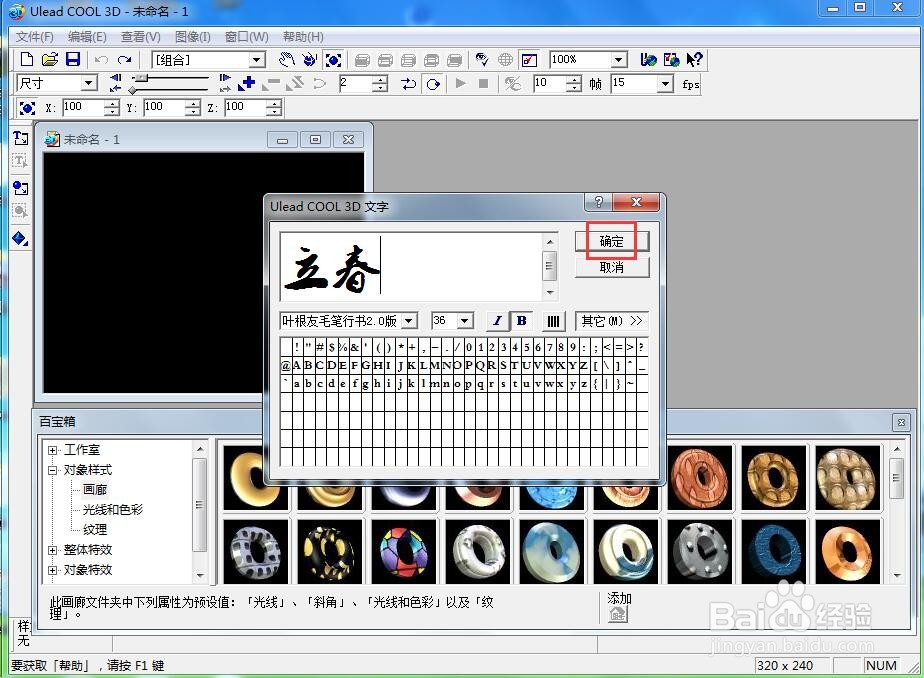
Task: Play the animation
Action: (x=461, y=84)
